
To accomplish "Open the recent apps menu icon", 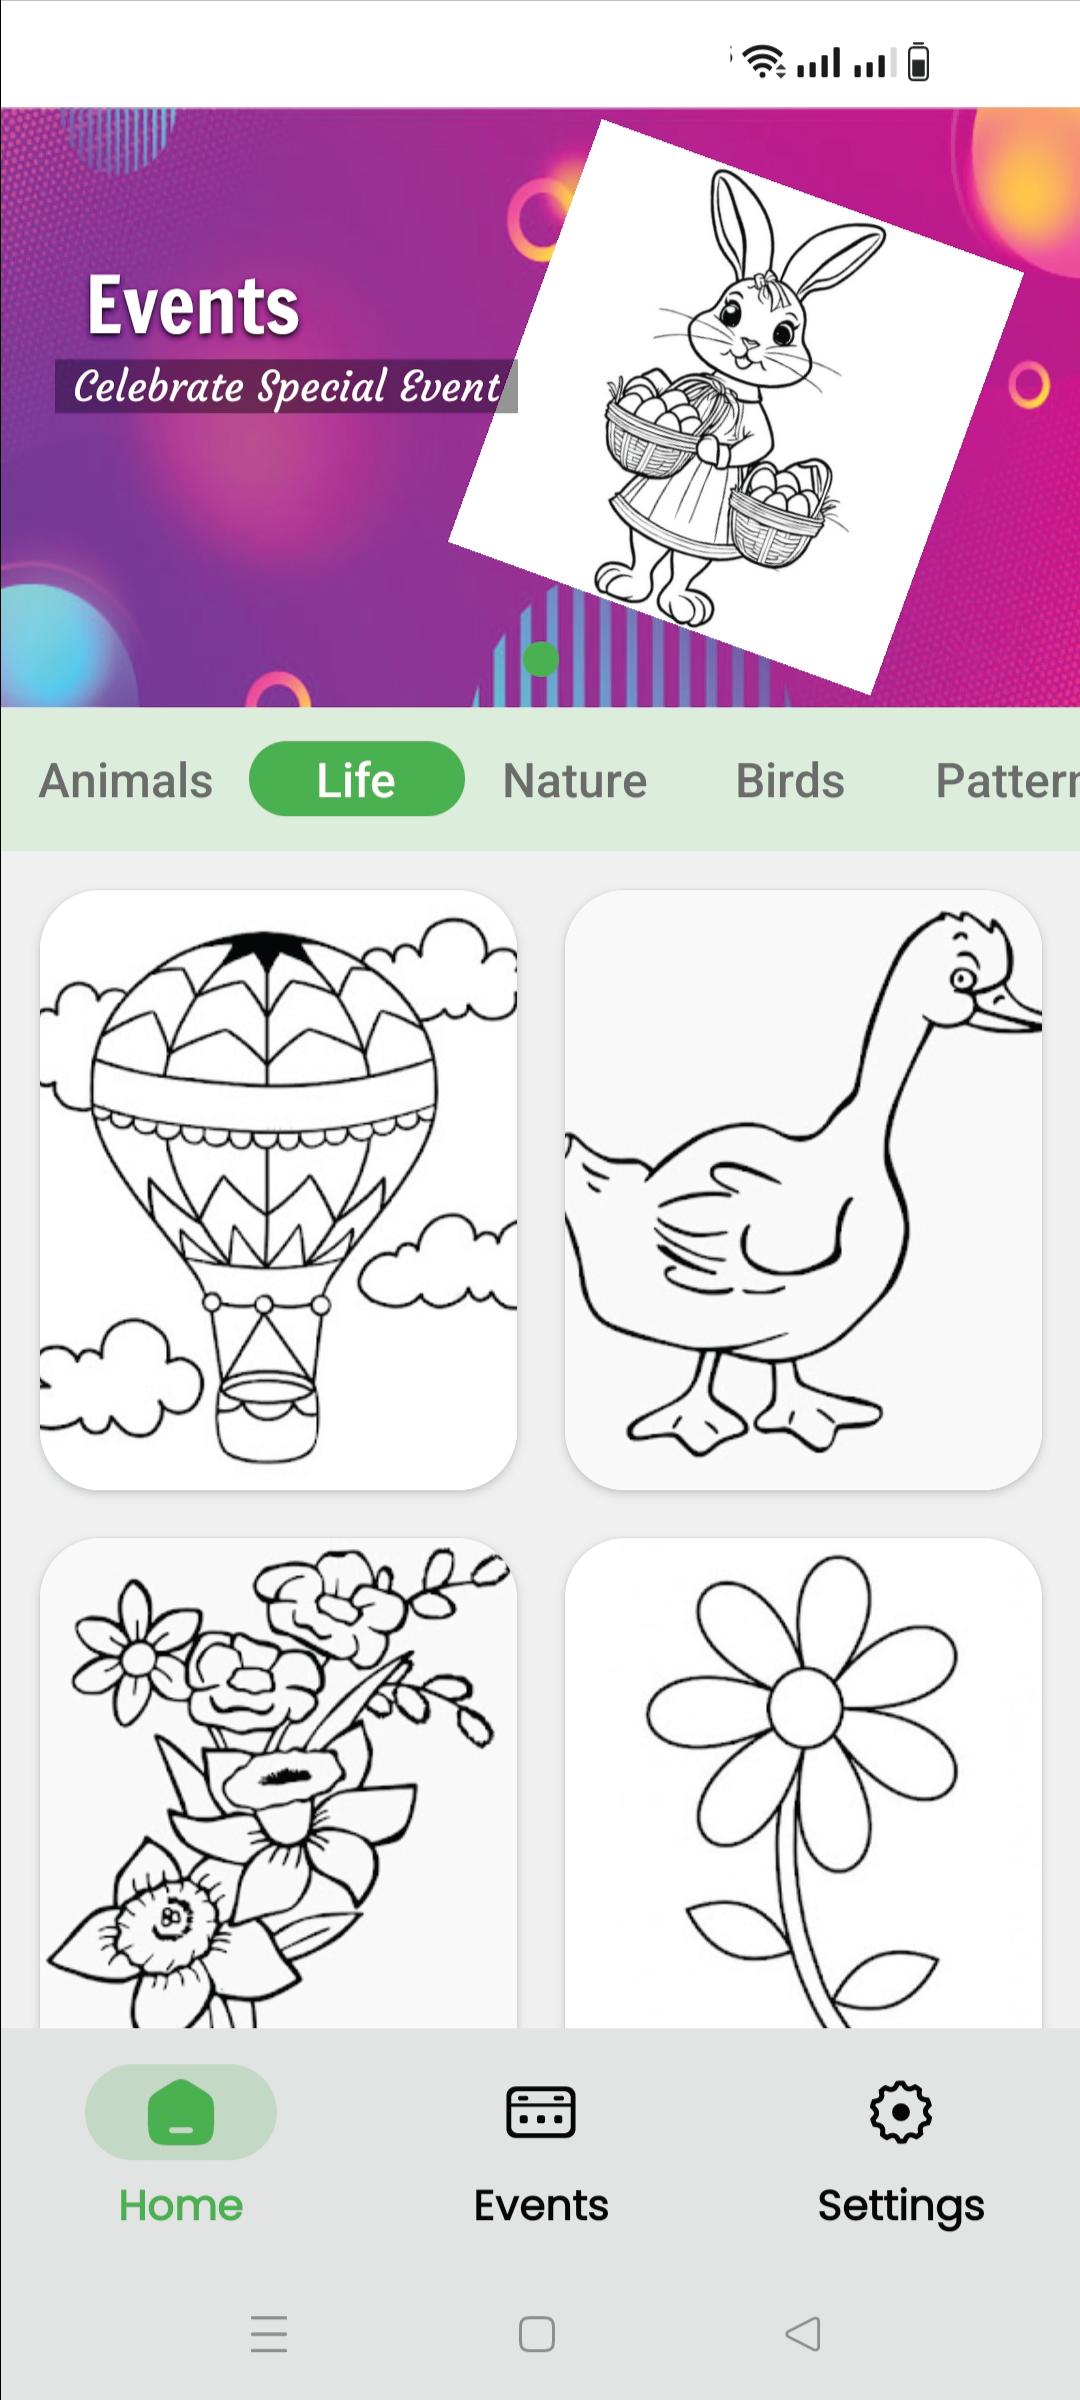I will pos(269,2334).
